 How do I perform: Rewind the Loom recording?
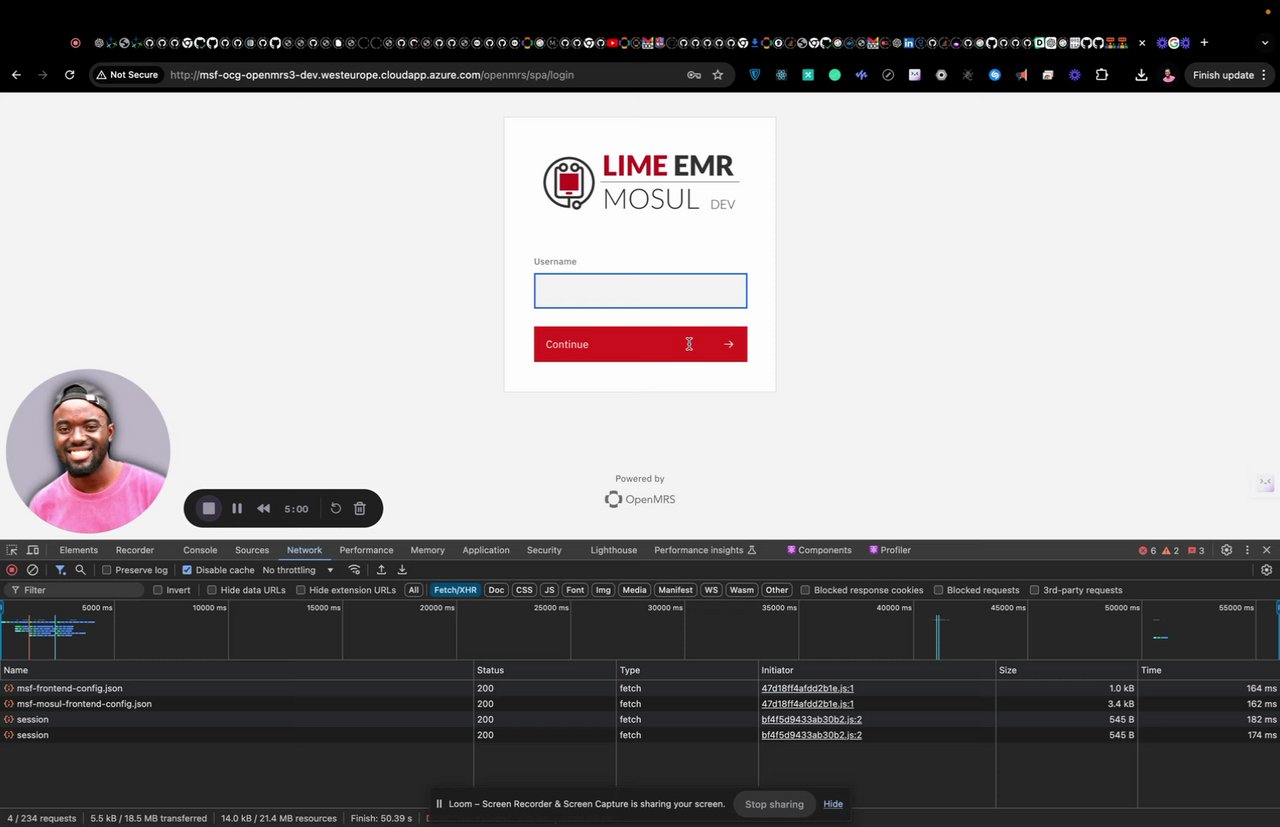[x=263, y=508]
